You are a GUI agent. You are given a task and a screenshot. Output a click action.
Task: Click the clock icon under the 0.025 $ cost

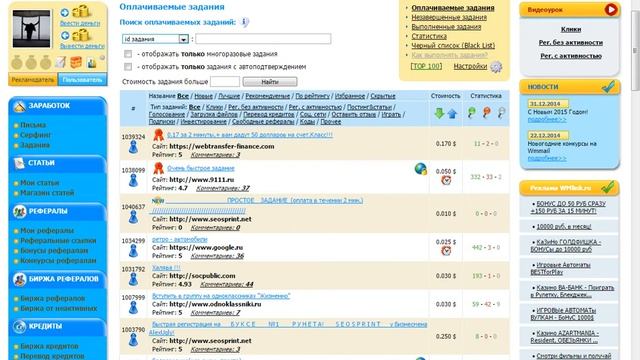click(446, 251)
